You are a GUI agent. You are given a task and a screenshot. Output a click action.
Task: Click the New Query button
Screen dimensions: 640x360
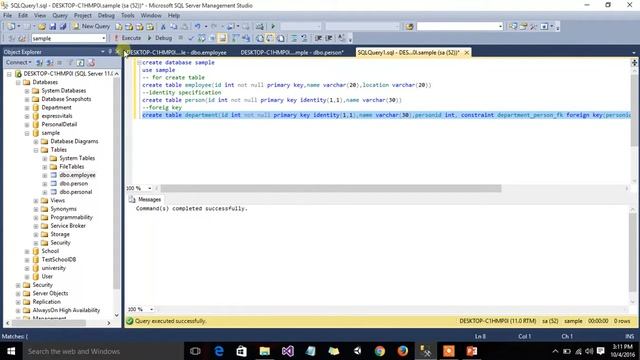point(91,27)
